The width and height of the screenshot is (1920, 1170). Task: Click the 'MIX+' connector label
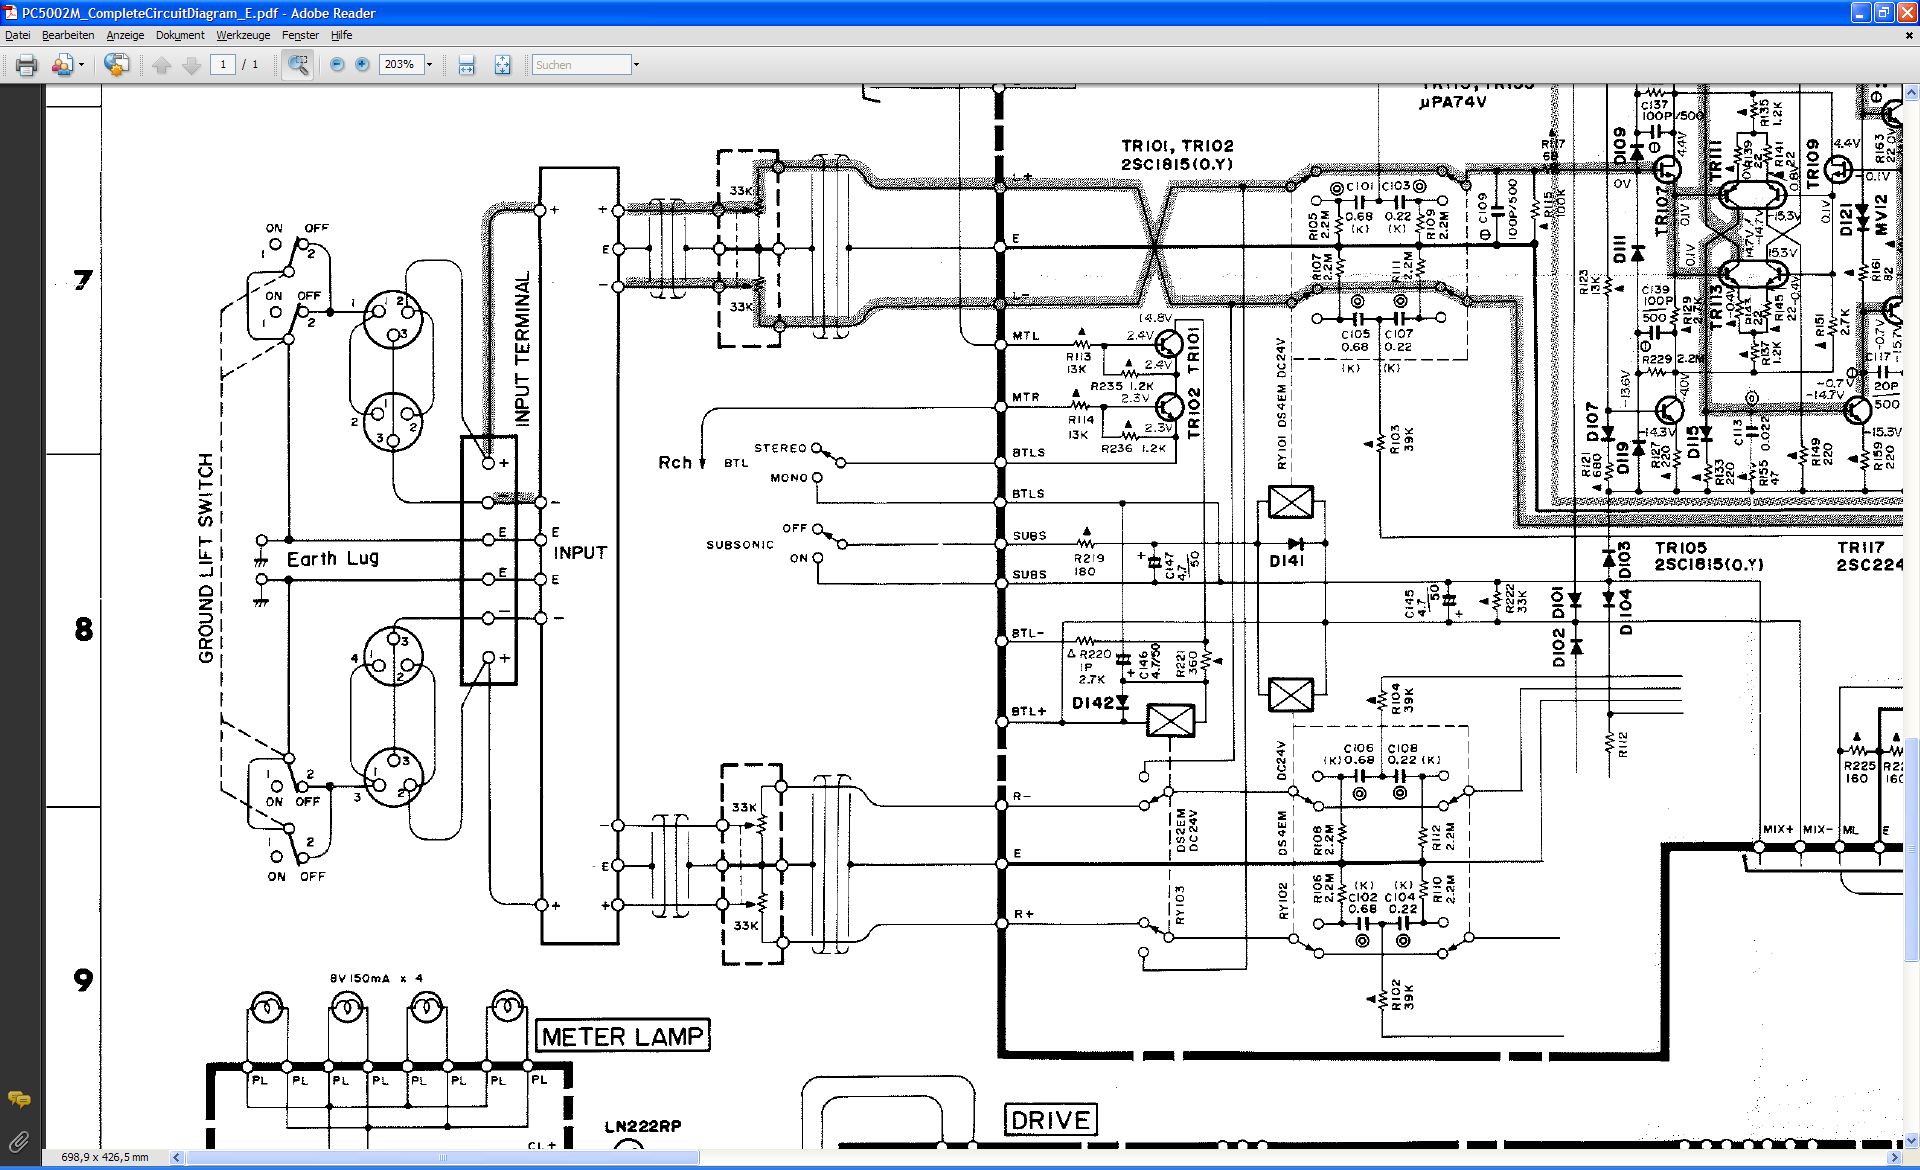point(1779,830)
